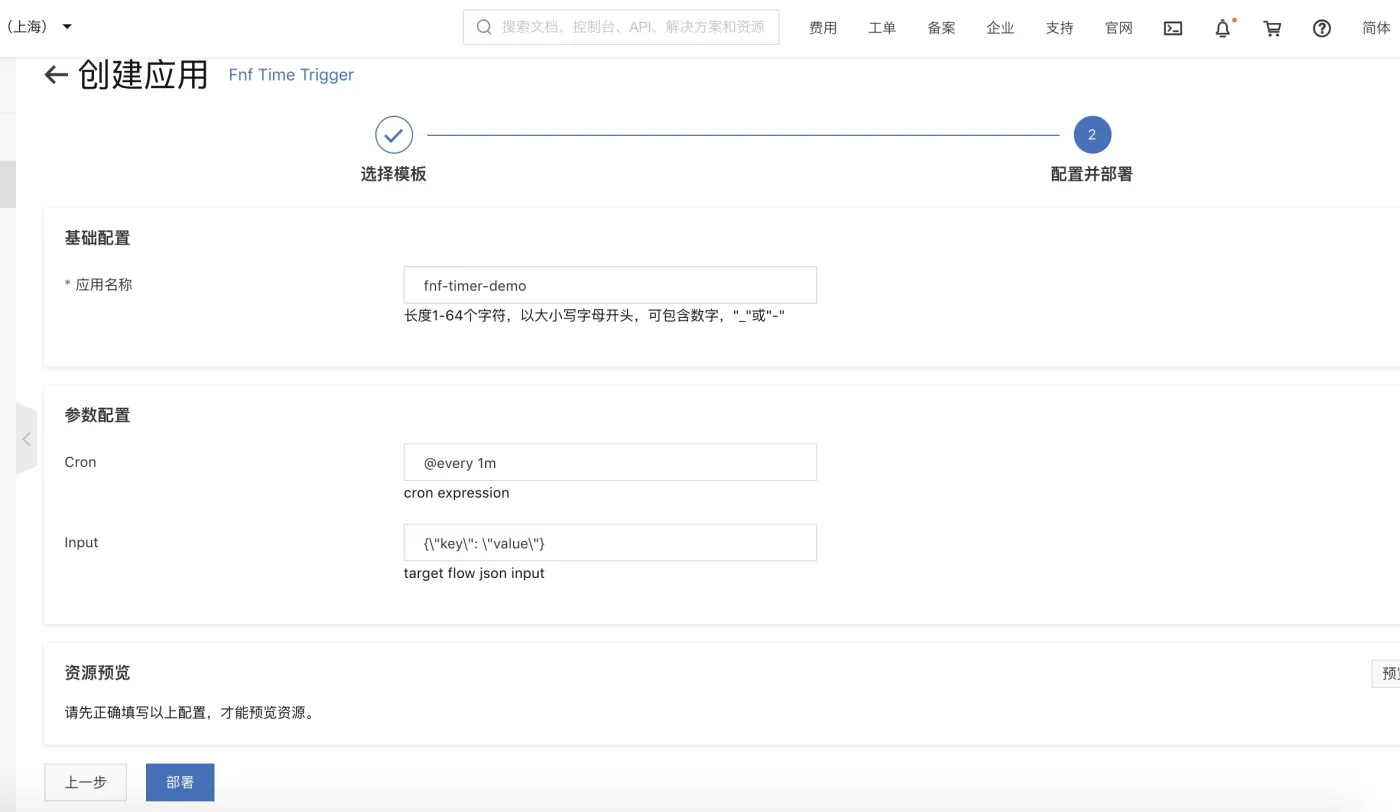Click the 配置并部署 step label

pos(1092,174)
